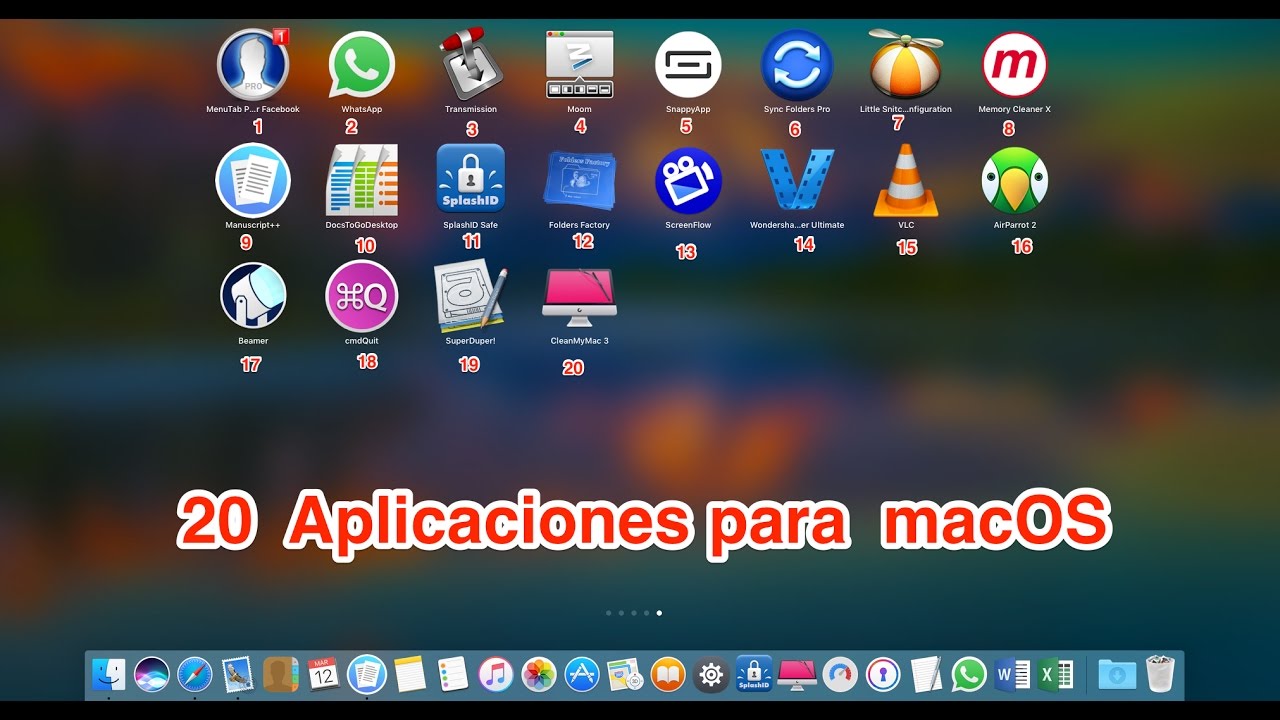Image resolution: width=1280 pixels, height=720 pixels.
Task: Open Mail stamp icon in Dock
Action: tap(238, 674)
